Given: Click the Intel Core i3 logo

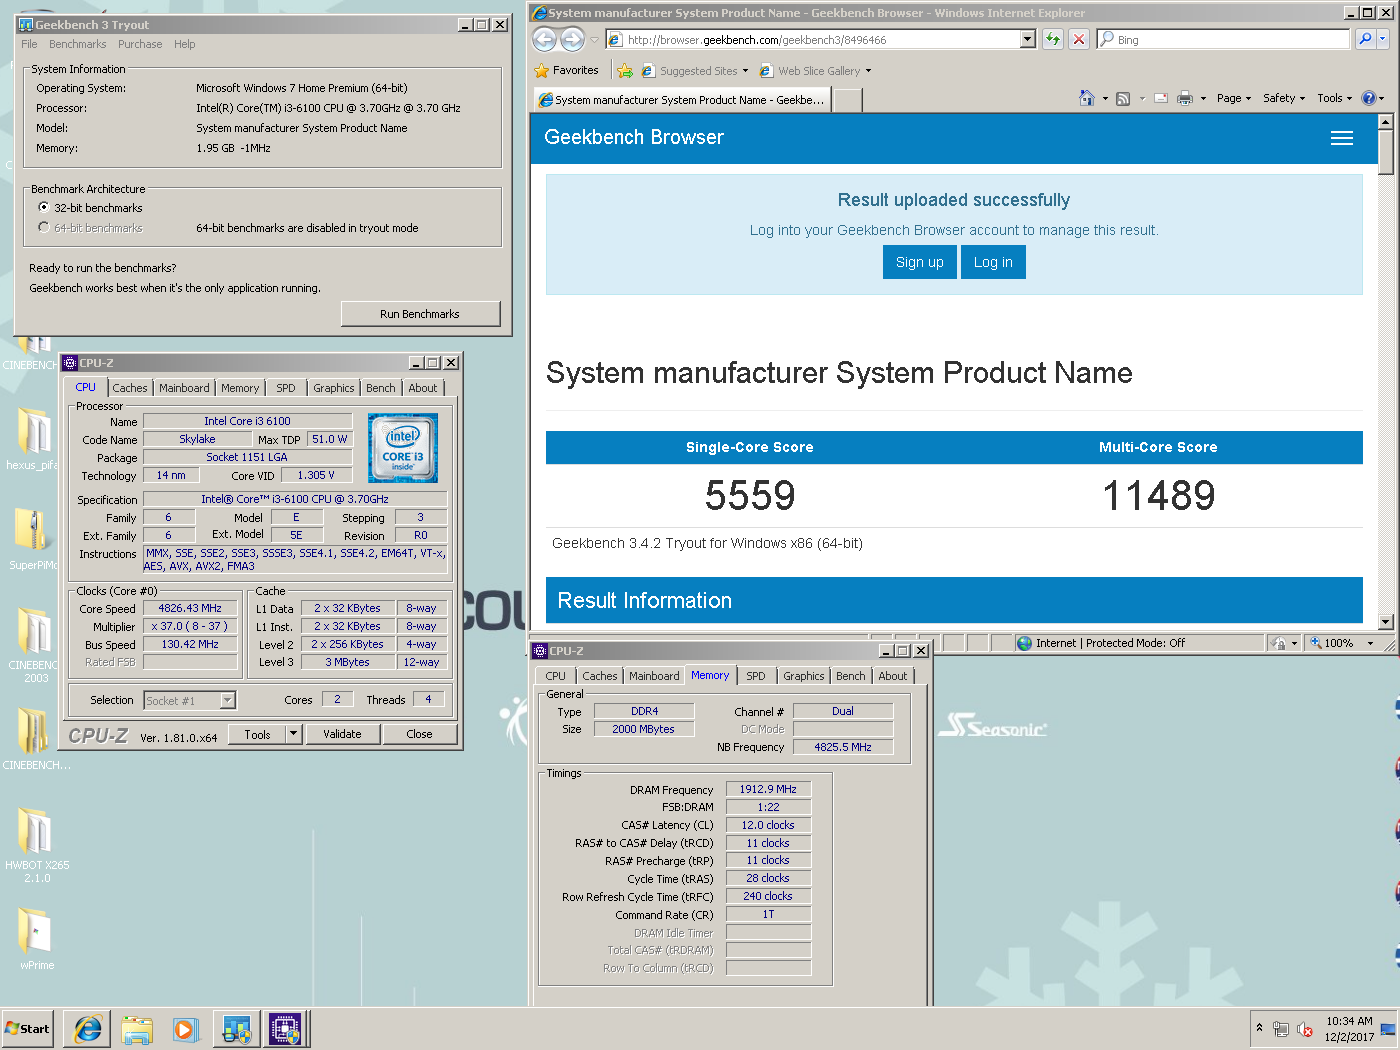Looking at the screenshot, I should pos(403,448).
